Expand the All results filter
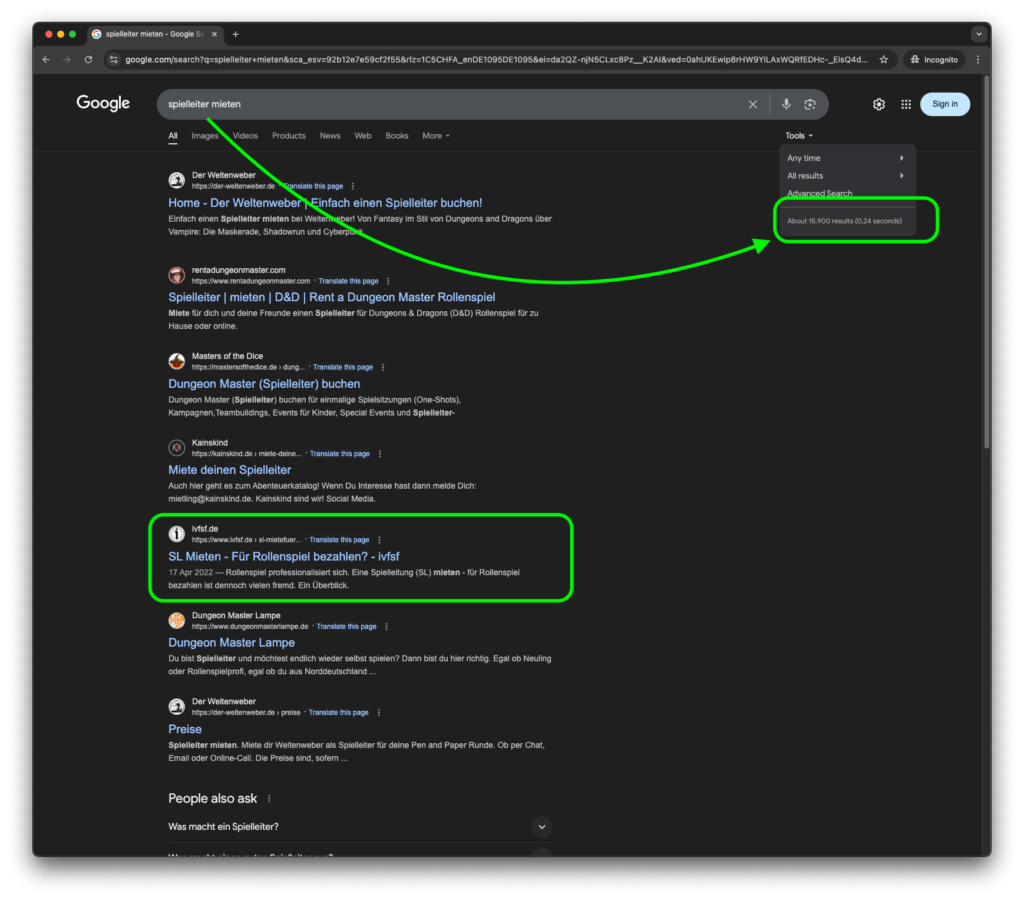Screen dimensions: 1024x900 [846, 176]
